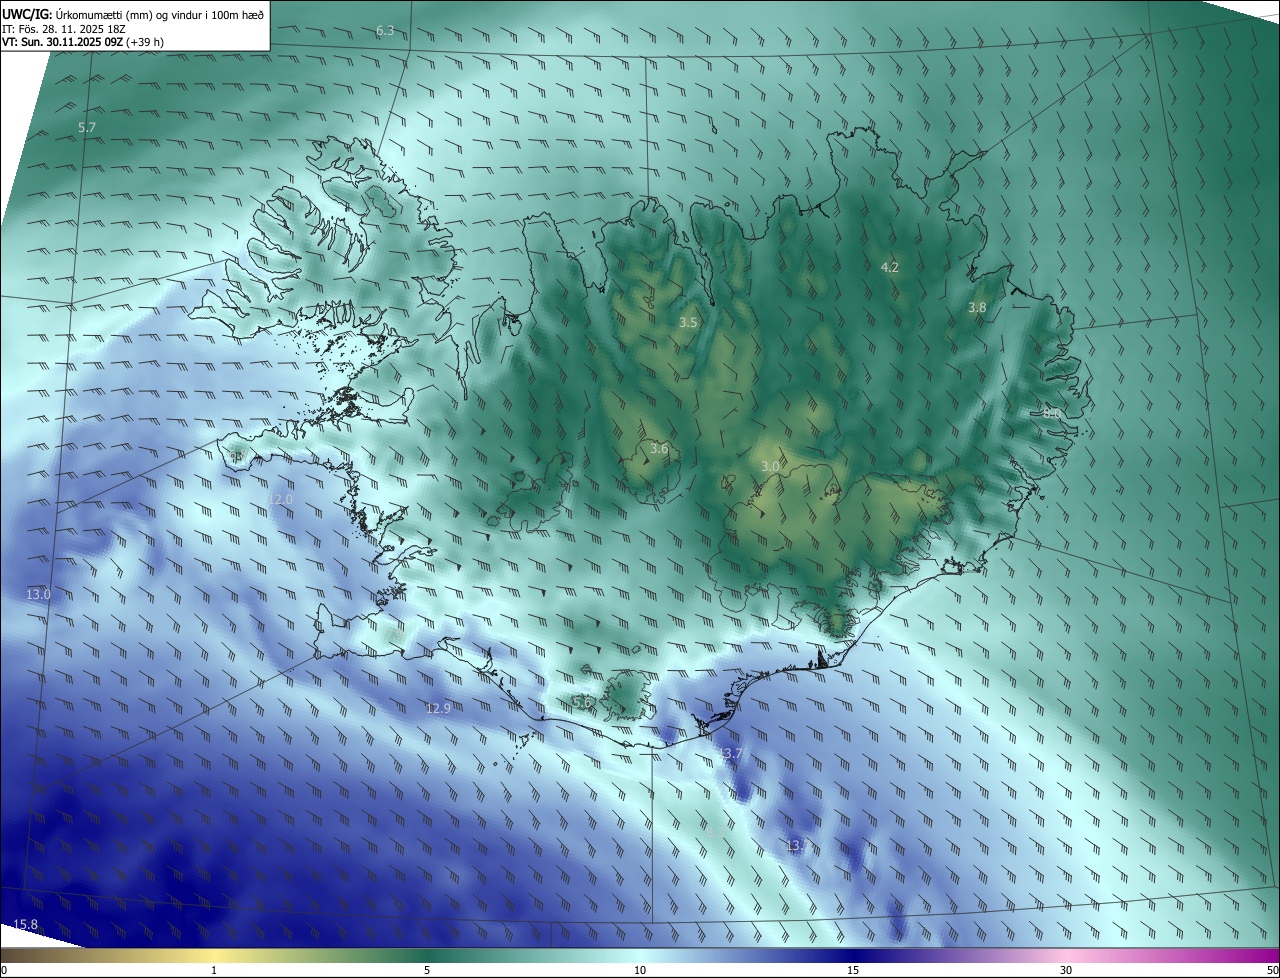
Task: Click the 5.7 value label
Action: pyautogui.click(x=87, y=128)
